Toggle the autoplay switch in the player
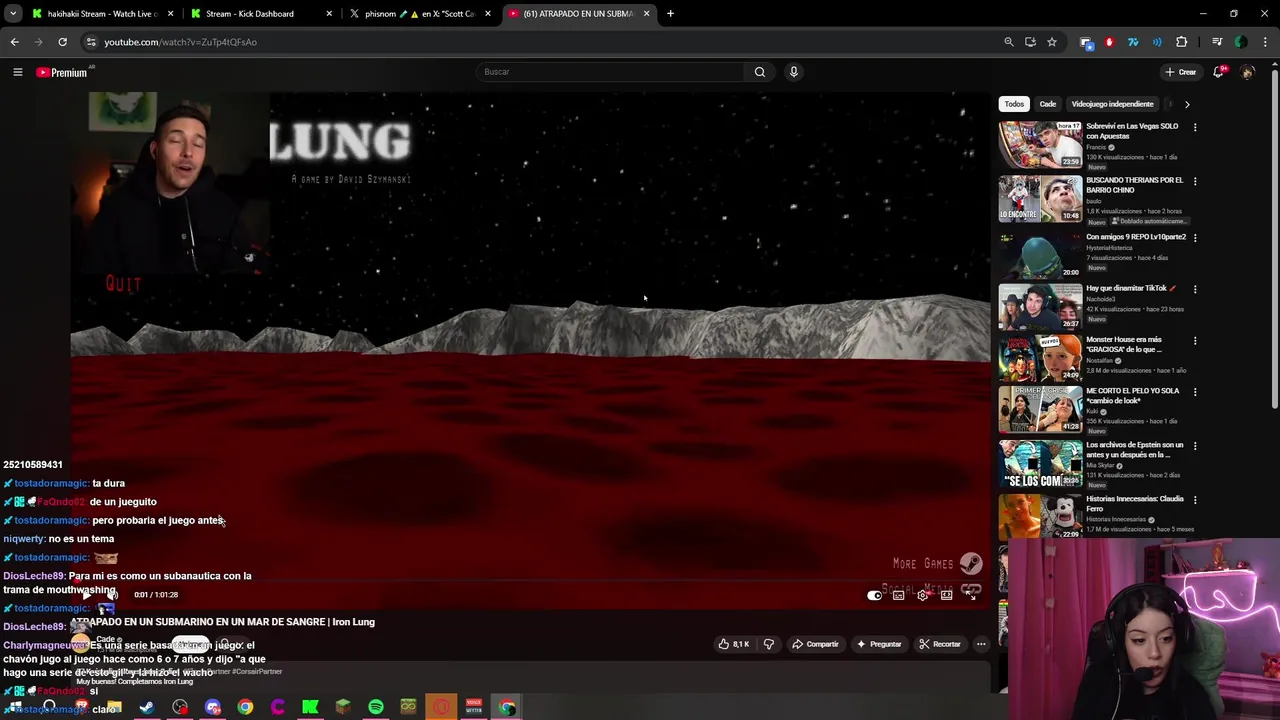Image resolution: width=1280 pixels, height=720 pixels. pos(874,595)
